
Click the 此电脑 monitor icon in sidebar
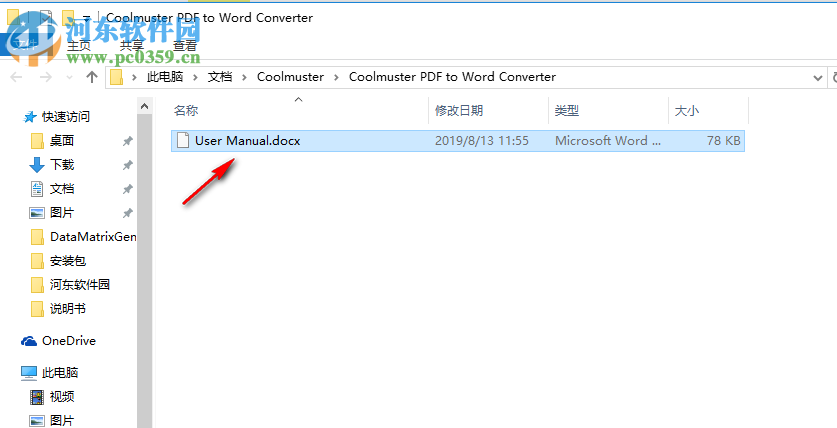click(x=28, y=372)
